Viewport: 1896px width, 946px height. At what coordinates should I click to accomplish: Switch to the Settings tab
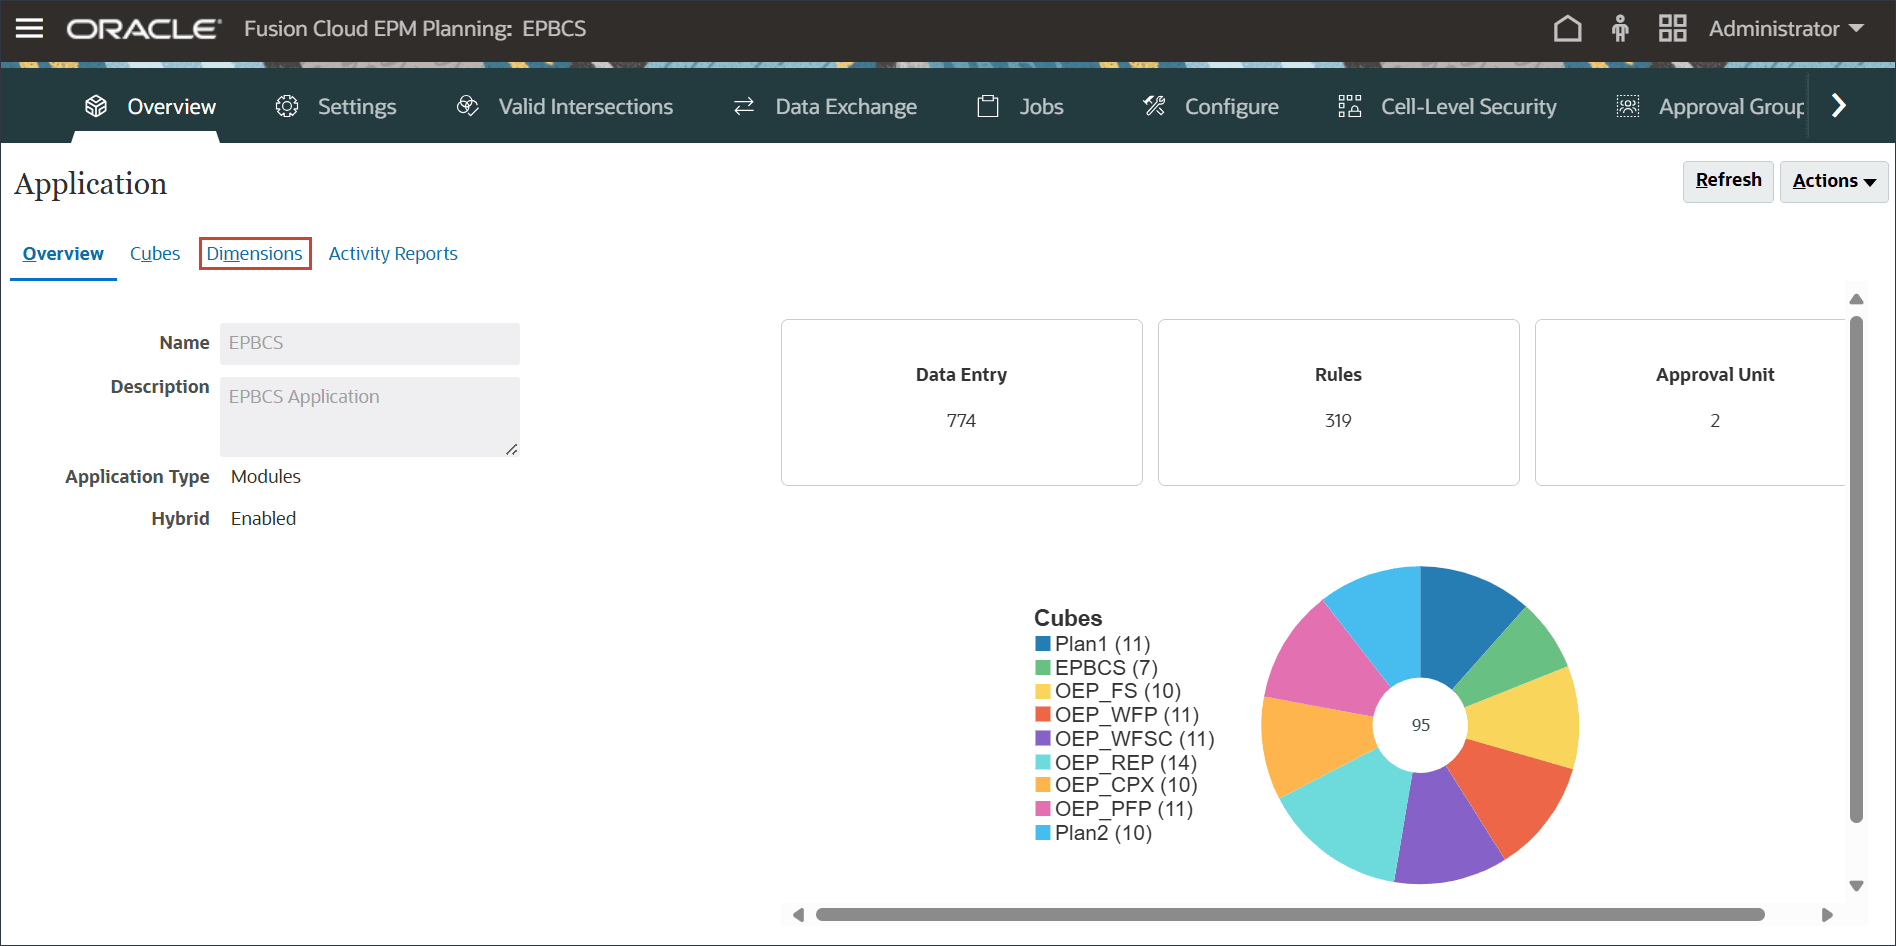coord(336,106)
